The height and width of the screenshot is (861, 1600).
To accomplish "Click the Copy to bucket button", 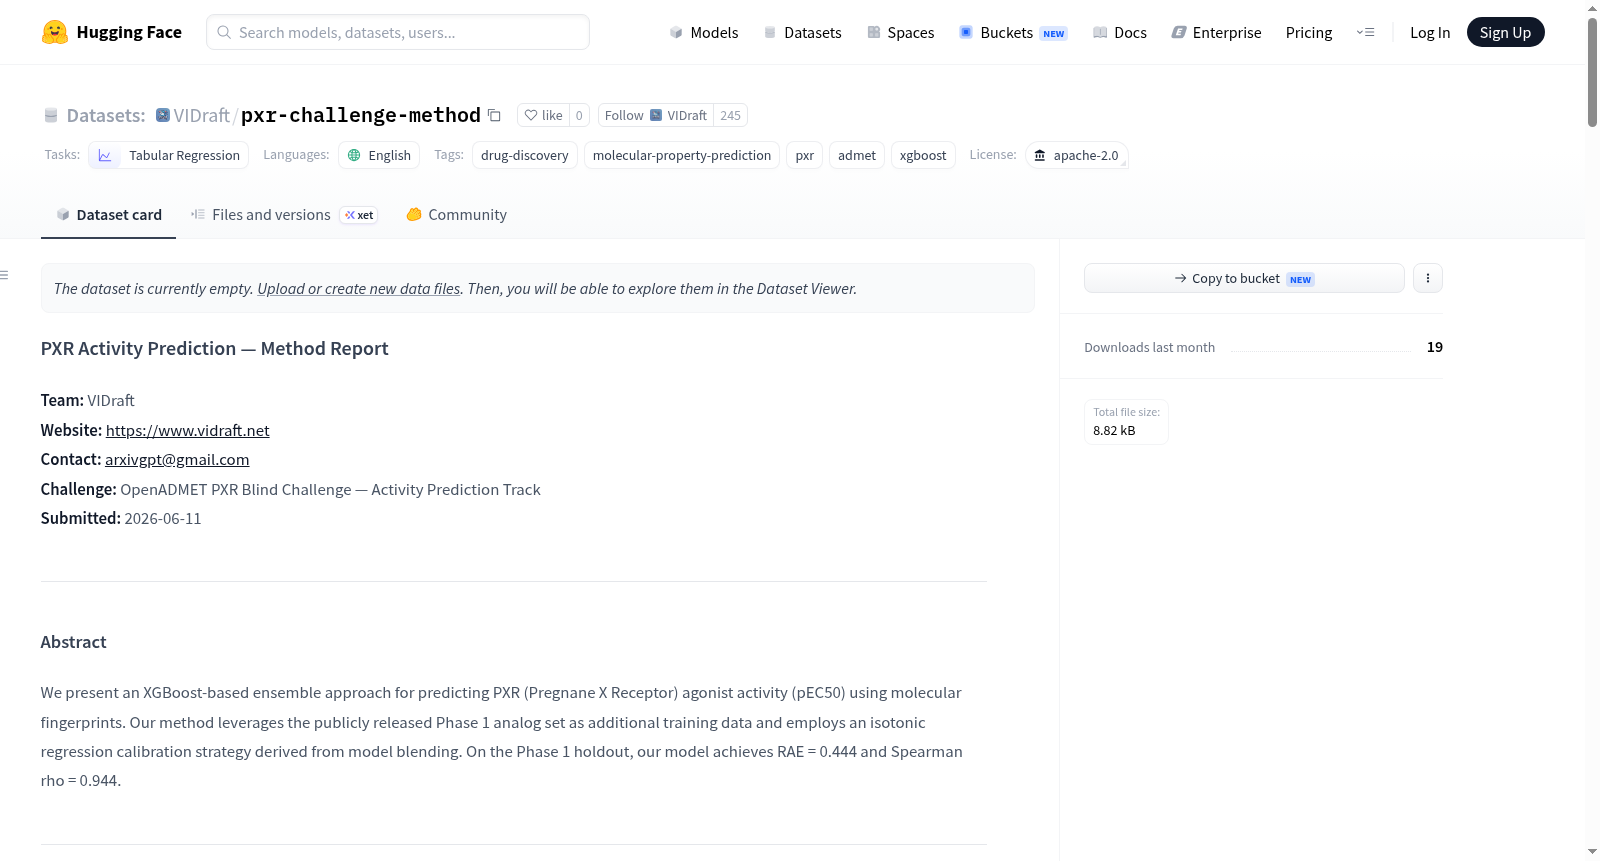I will click(x=1244, y=278).
